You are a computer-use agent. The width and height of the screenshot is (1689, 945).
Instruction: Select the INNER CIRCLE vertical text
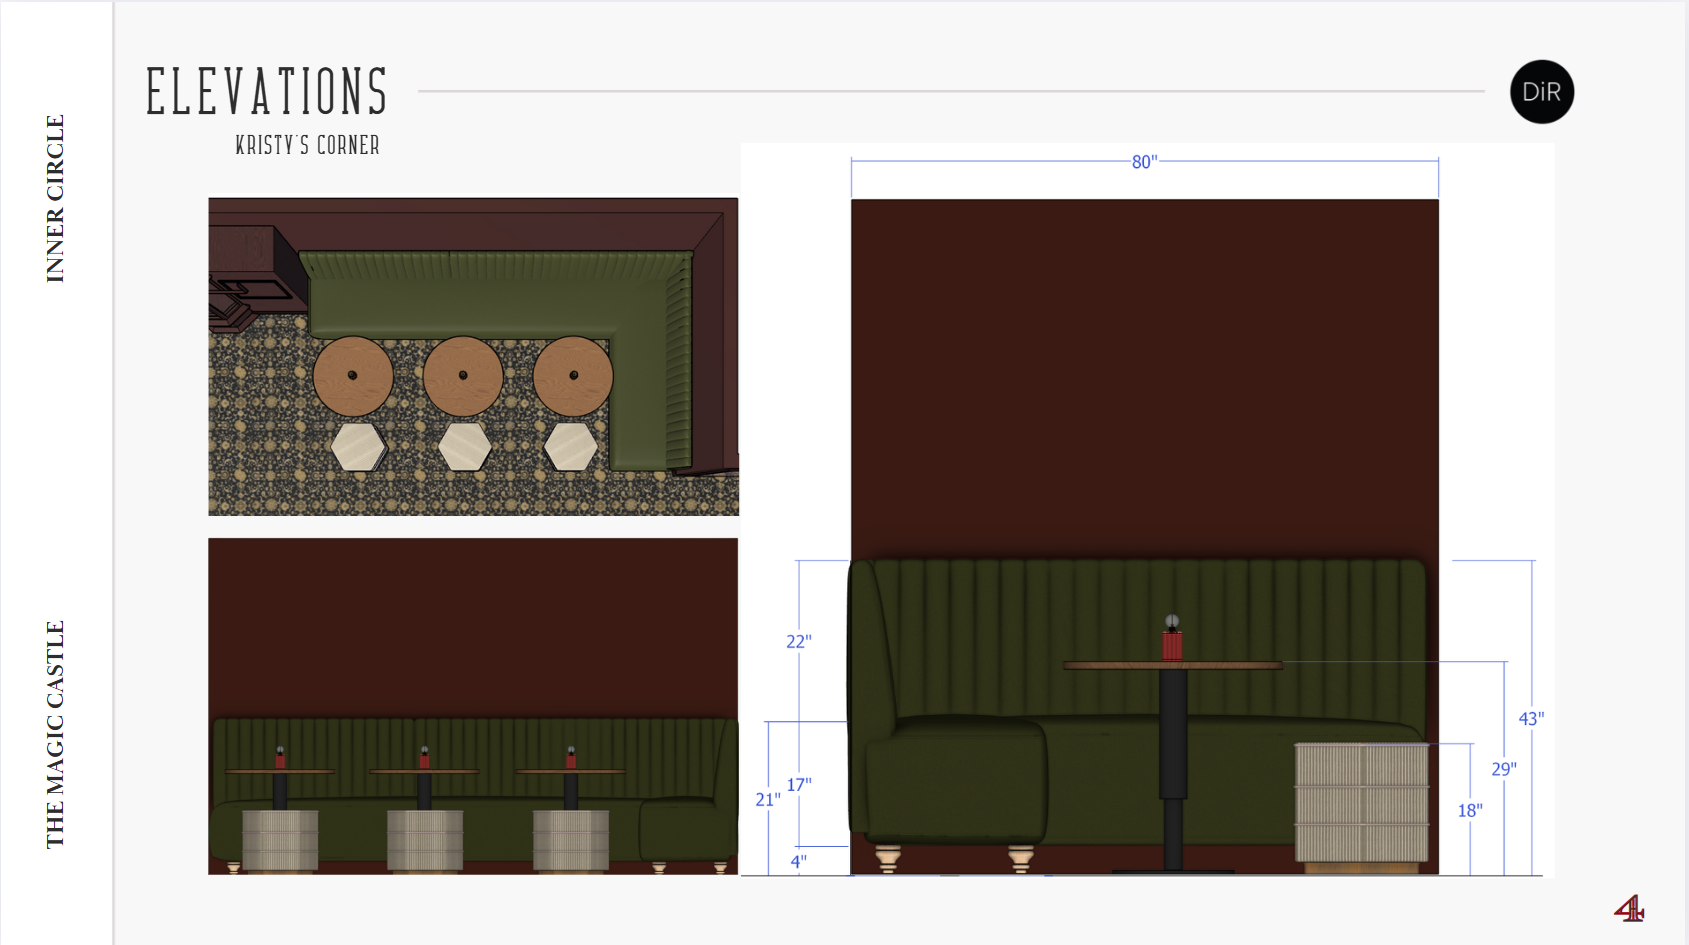coord(55,198)
